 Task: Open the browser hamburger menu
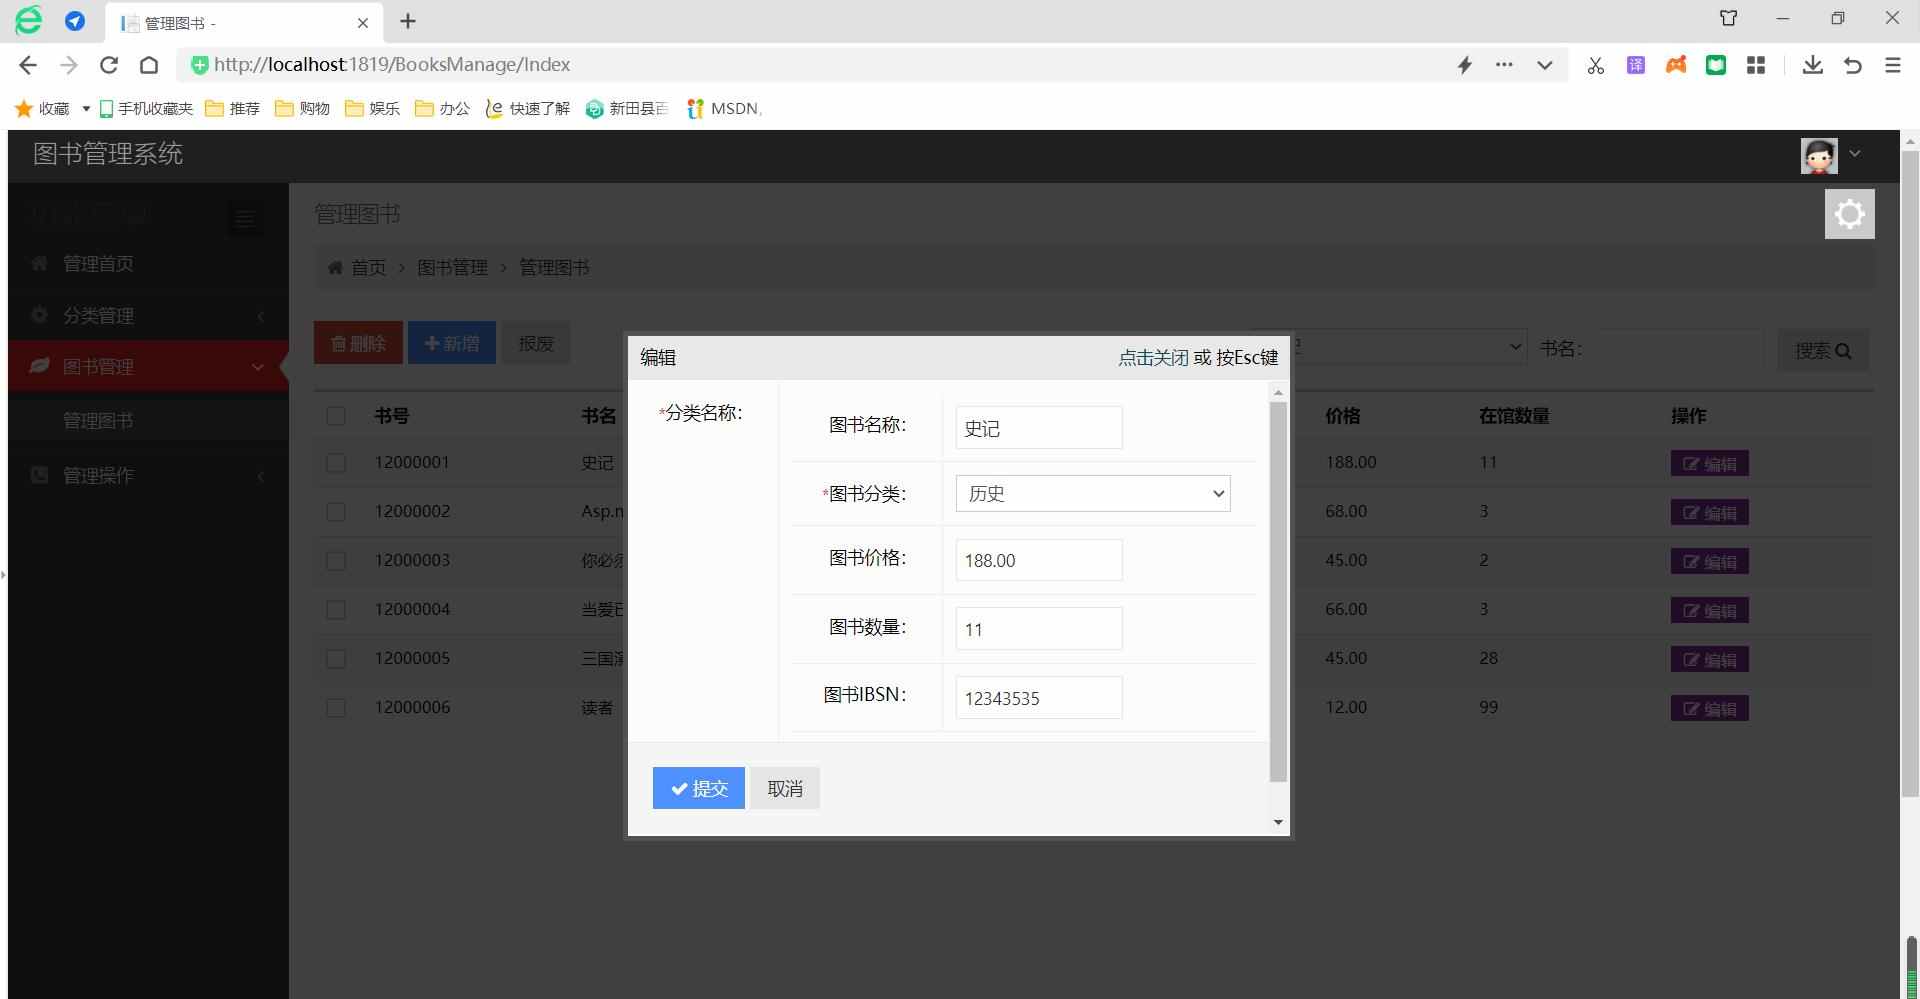click(x=1893, y=65)
